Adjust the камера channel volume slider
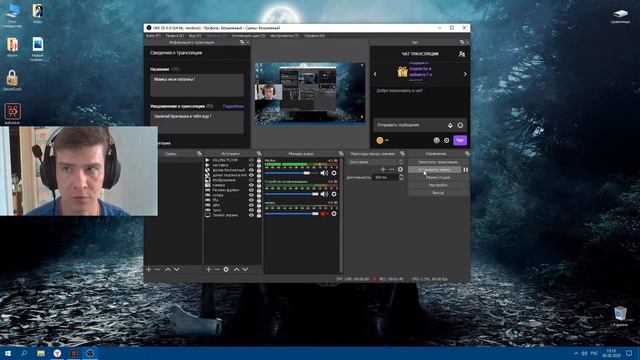This screenshot has width=640, height=360. [292, 213]
